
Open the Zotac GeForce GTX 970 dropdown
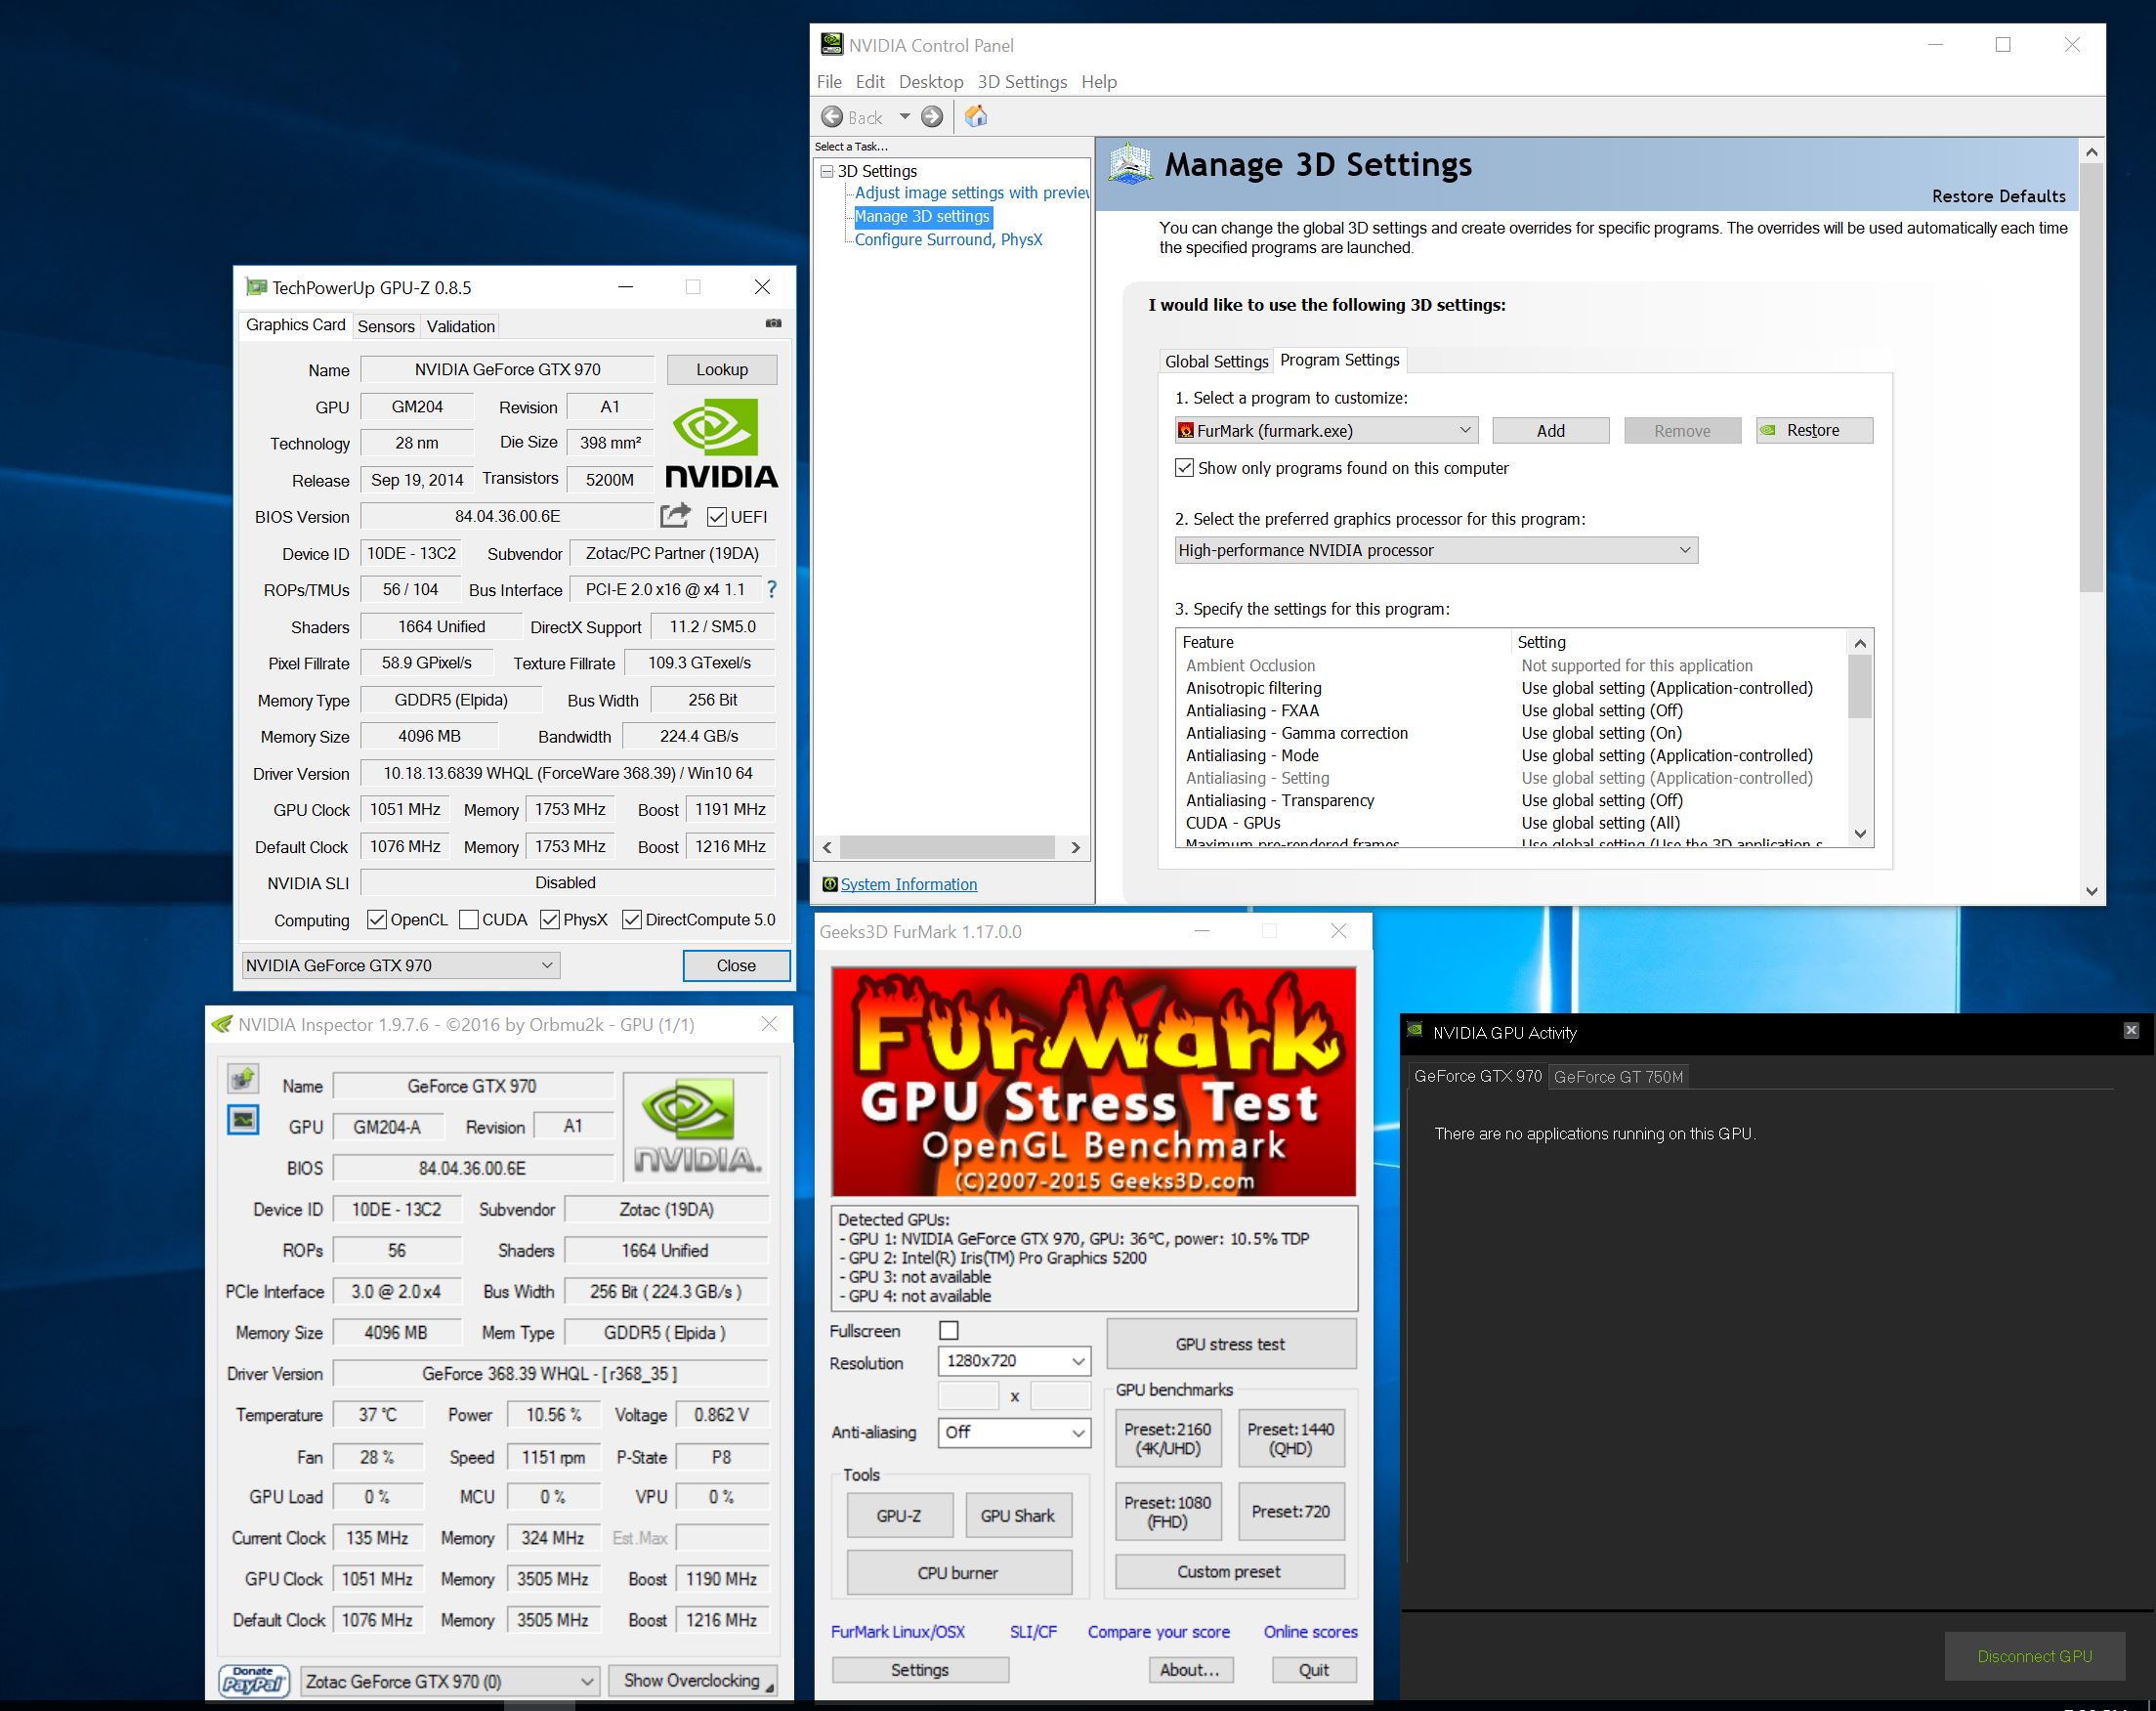pyautogui.click(x=449, y=1681)
